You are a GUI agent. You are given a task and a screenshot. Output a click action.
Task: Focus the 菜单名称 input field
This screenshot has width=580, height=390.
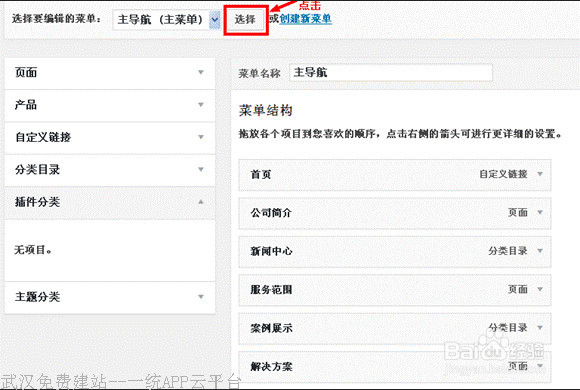[x=391, y=73]
